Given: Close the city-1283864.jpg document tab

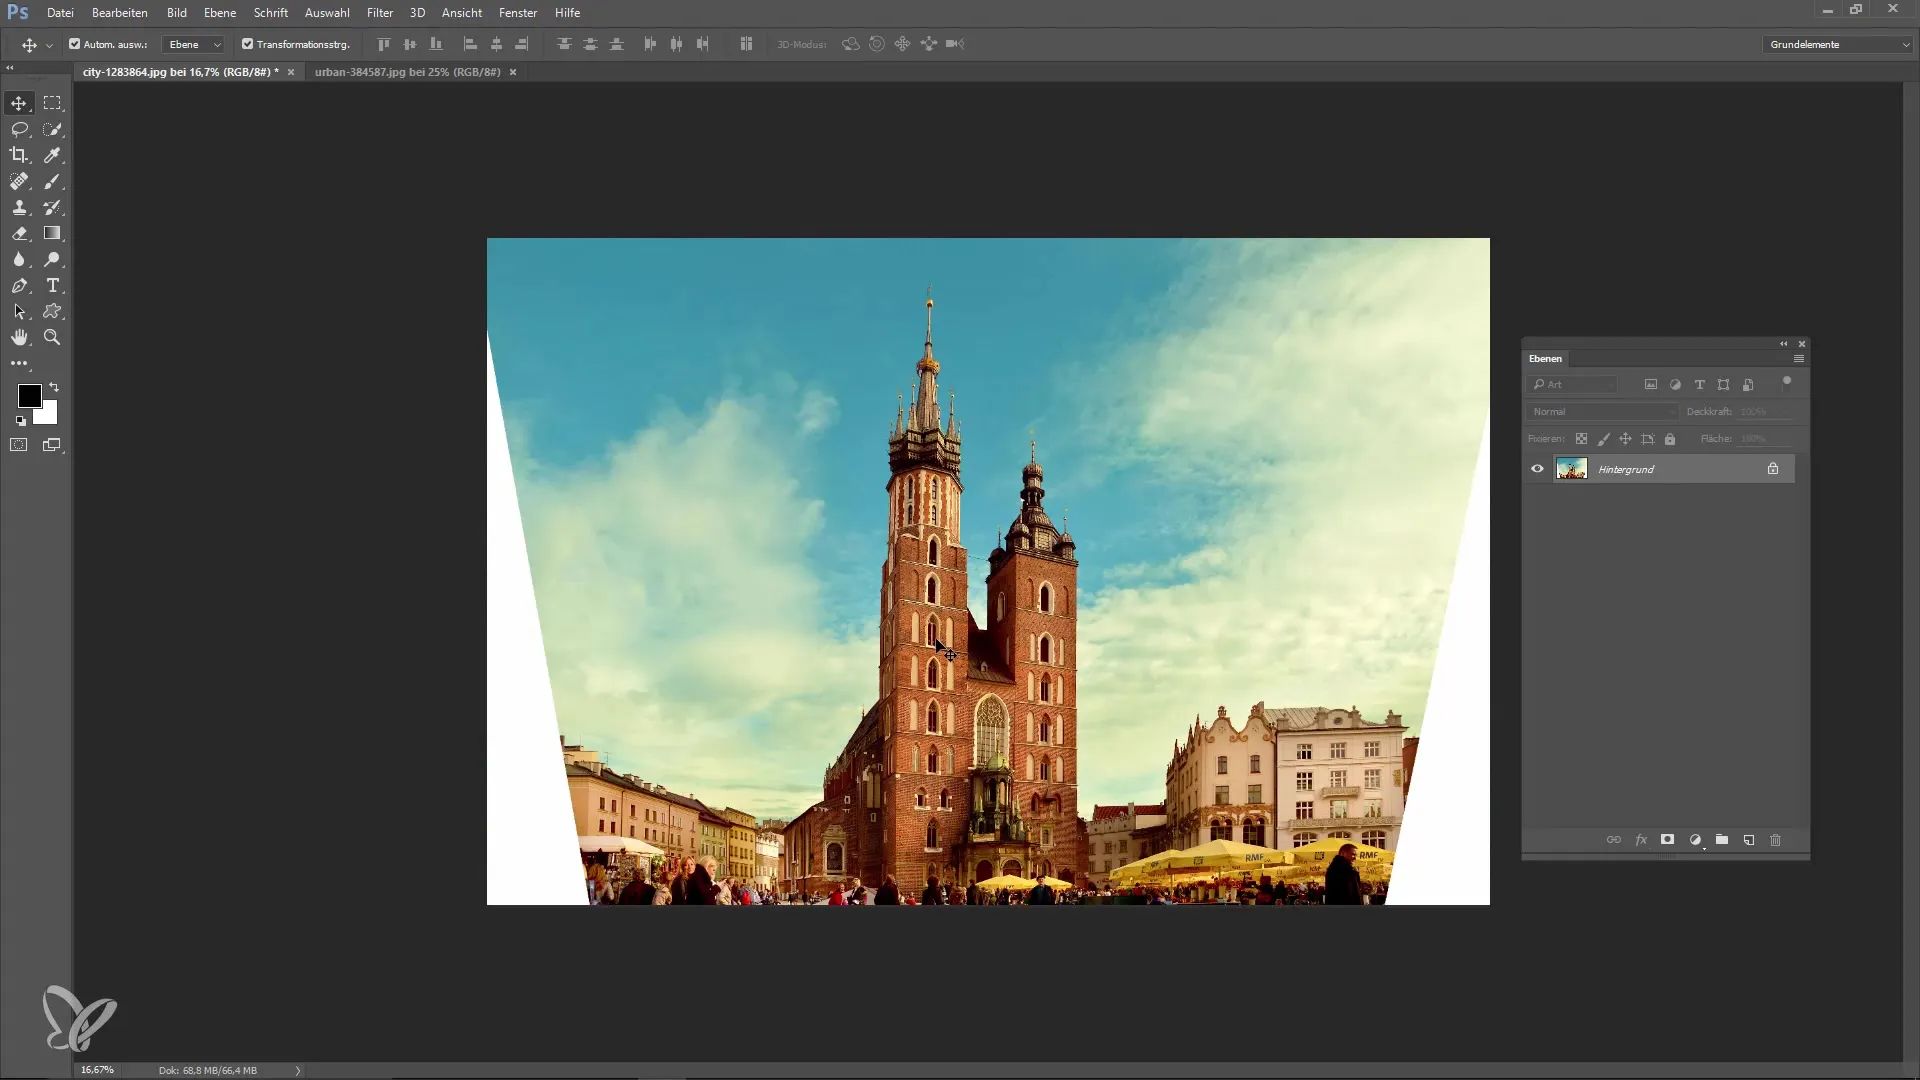Looking at the screenshot, I should (x=291, y=72).
